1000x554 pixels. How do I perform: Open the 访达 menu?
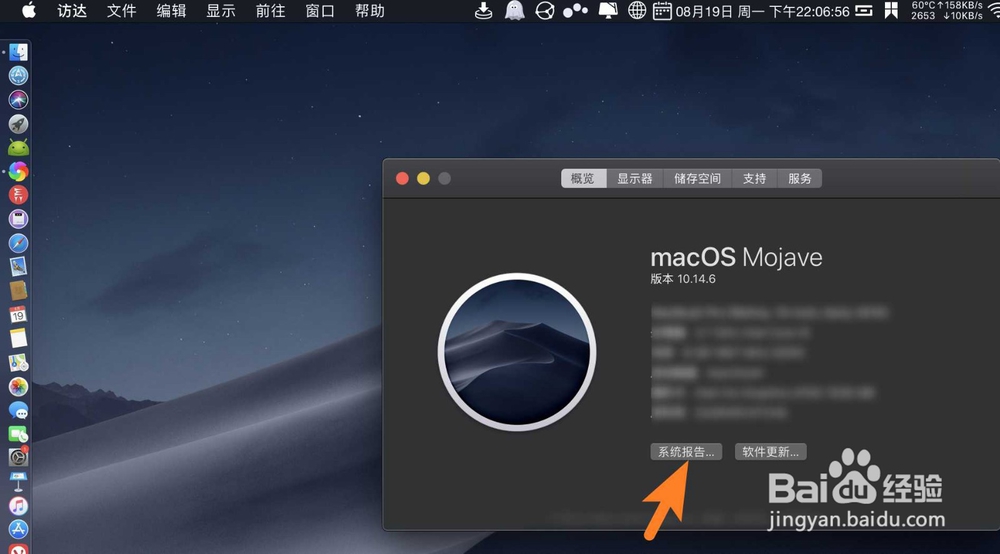point(72,11)
